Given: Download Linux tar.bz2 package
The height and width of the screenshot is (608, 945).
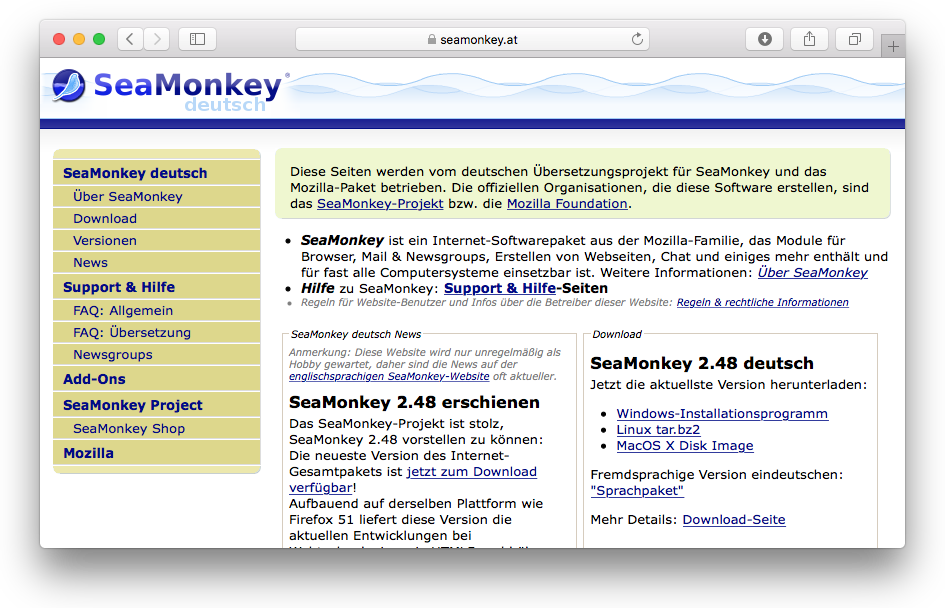Looking at the screenshot, I should (658, 430).
